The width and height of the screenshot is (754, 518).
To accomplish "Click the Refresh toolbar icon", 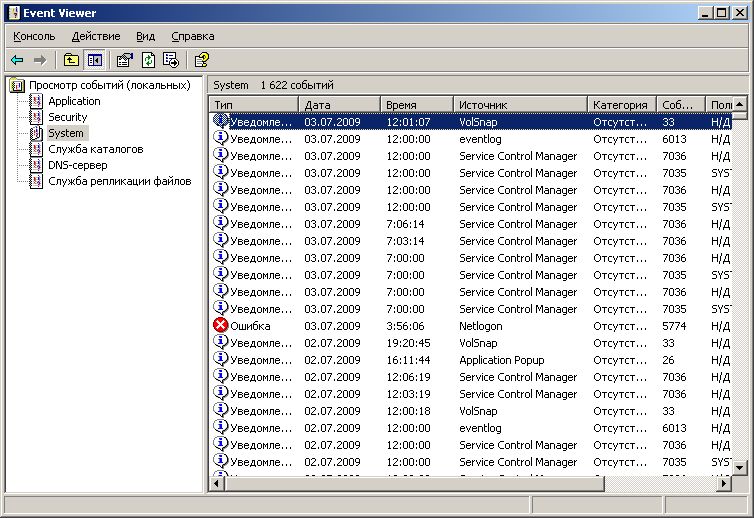I will pos(148,60).
